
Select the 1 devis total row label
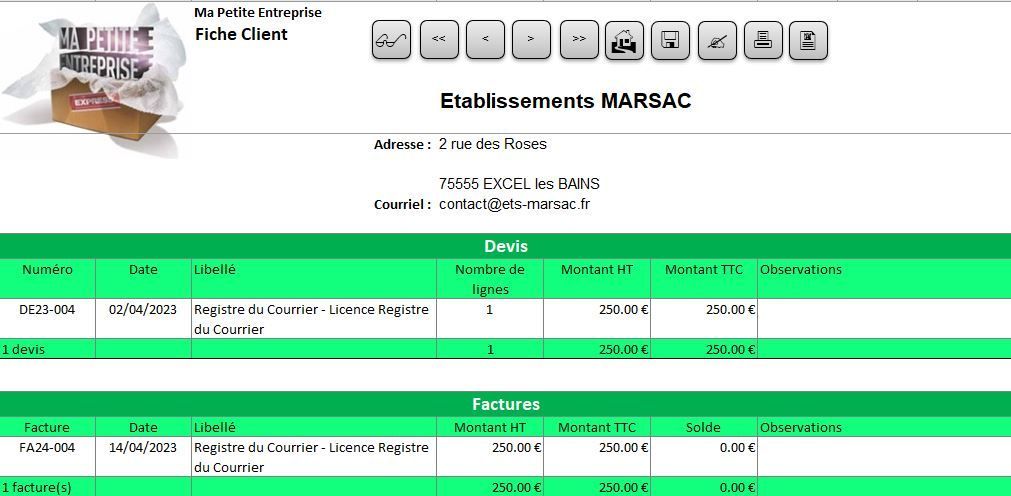[24, 350]
